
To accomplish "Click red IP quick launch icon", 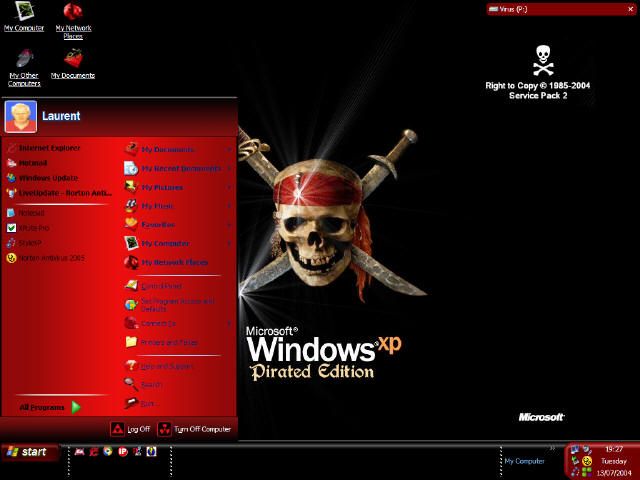I will pos(122,451).
